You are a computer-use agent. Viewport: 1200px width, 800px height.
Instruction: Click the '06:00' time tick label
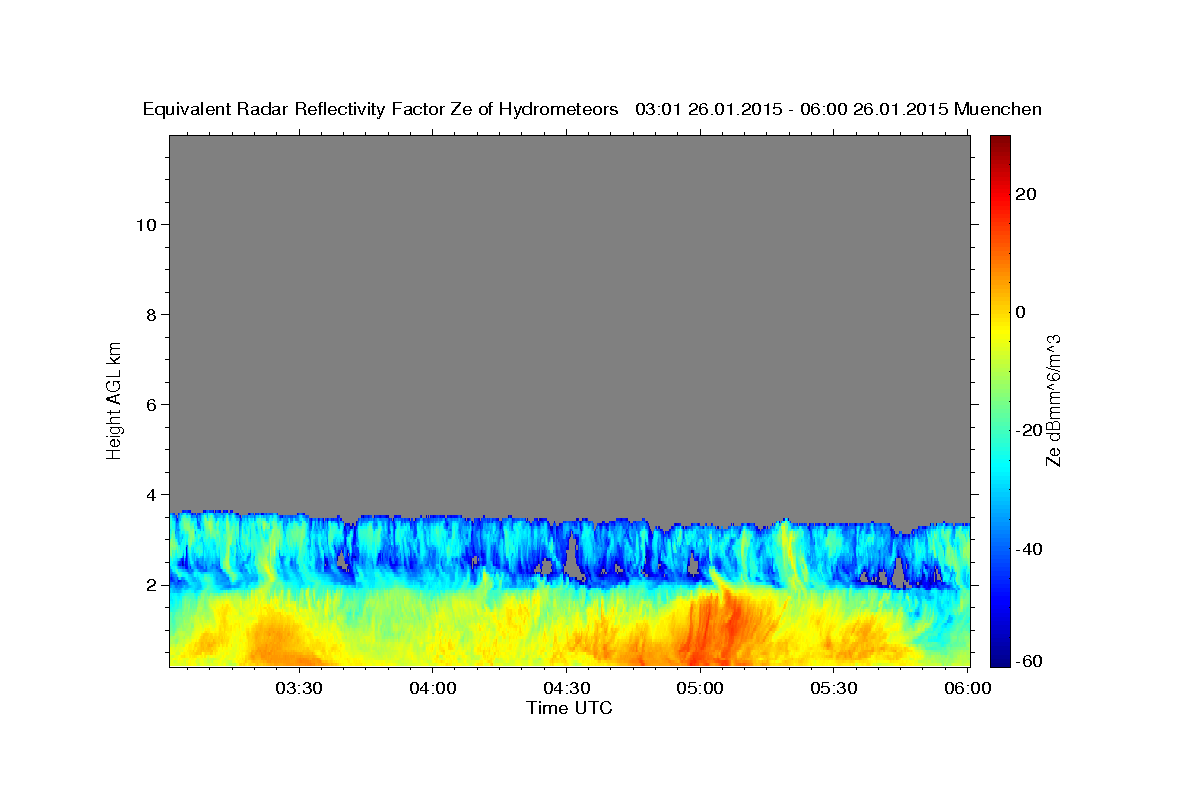pos(967,688)
